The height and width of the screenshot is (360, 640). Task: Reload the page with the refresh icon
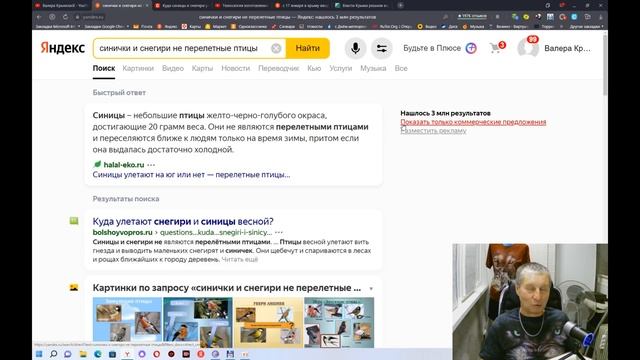pyautogui.click(x=65, y=17)
